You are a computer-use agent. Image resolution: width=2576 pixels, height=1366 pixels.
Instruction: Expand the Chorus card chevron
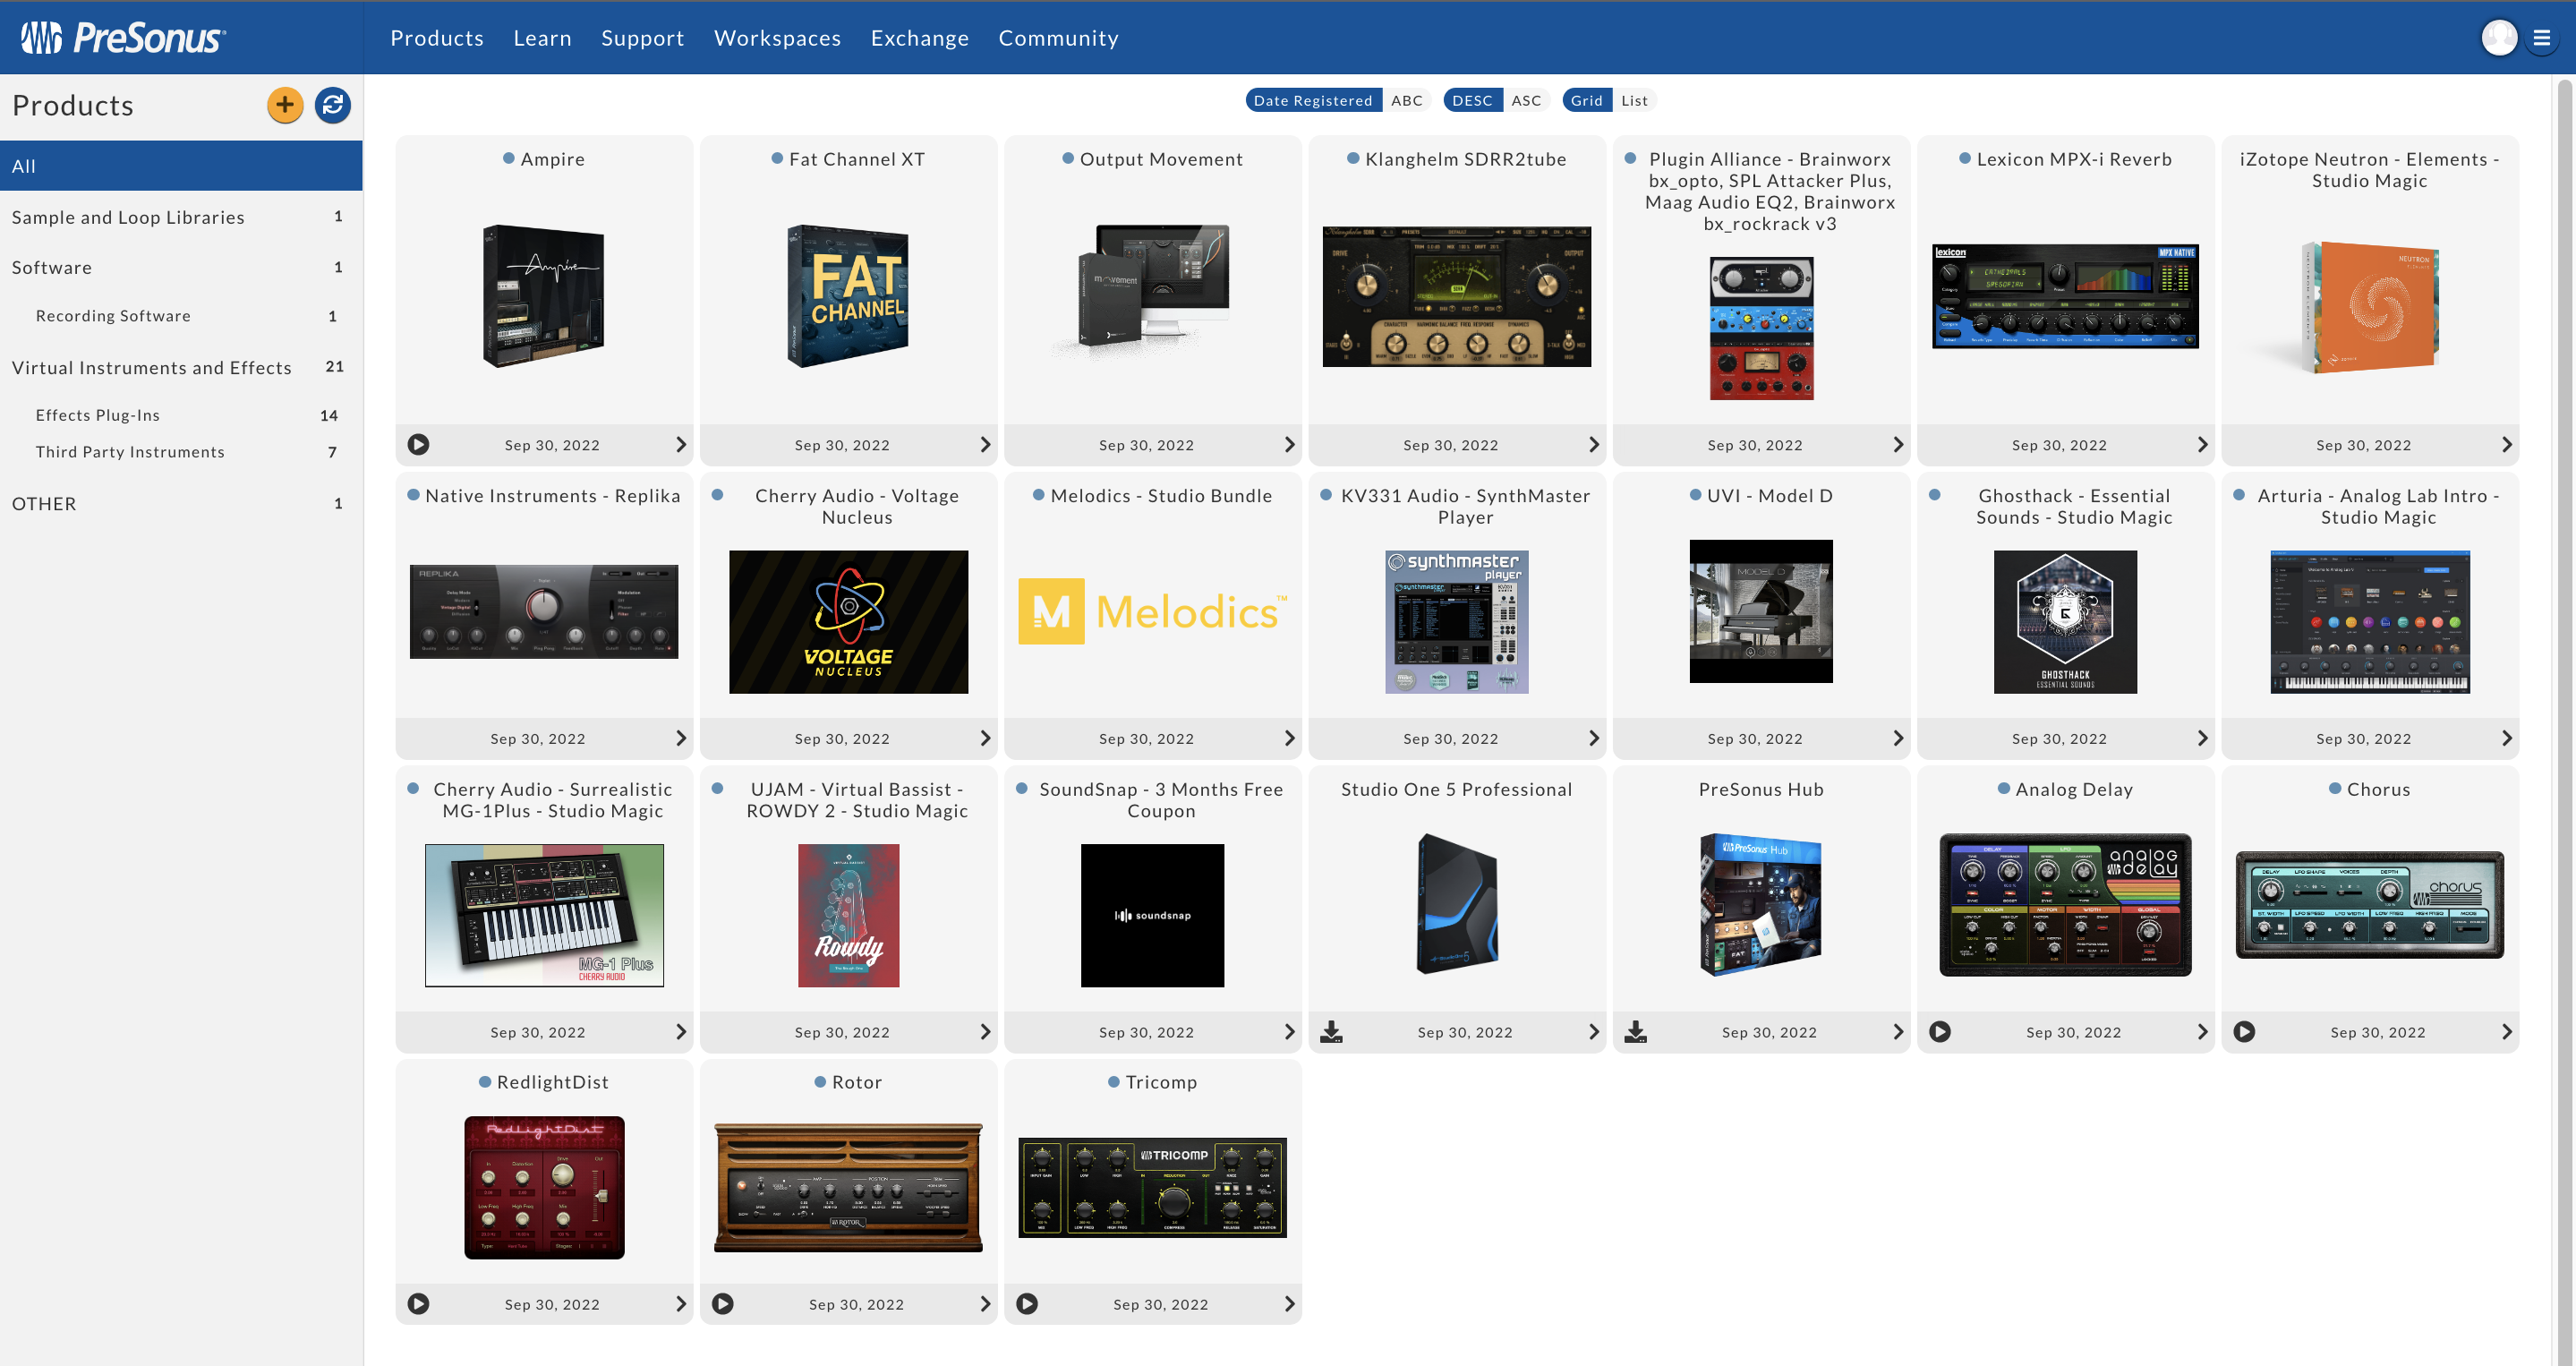click(x=2506, y=1031)
